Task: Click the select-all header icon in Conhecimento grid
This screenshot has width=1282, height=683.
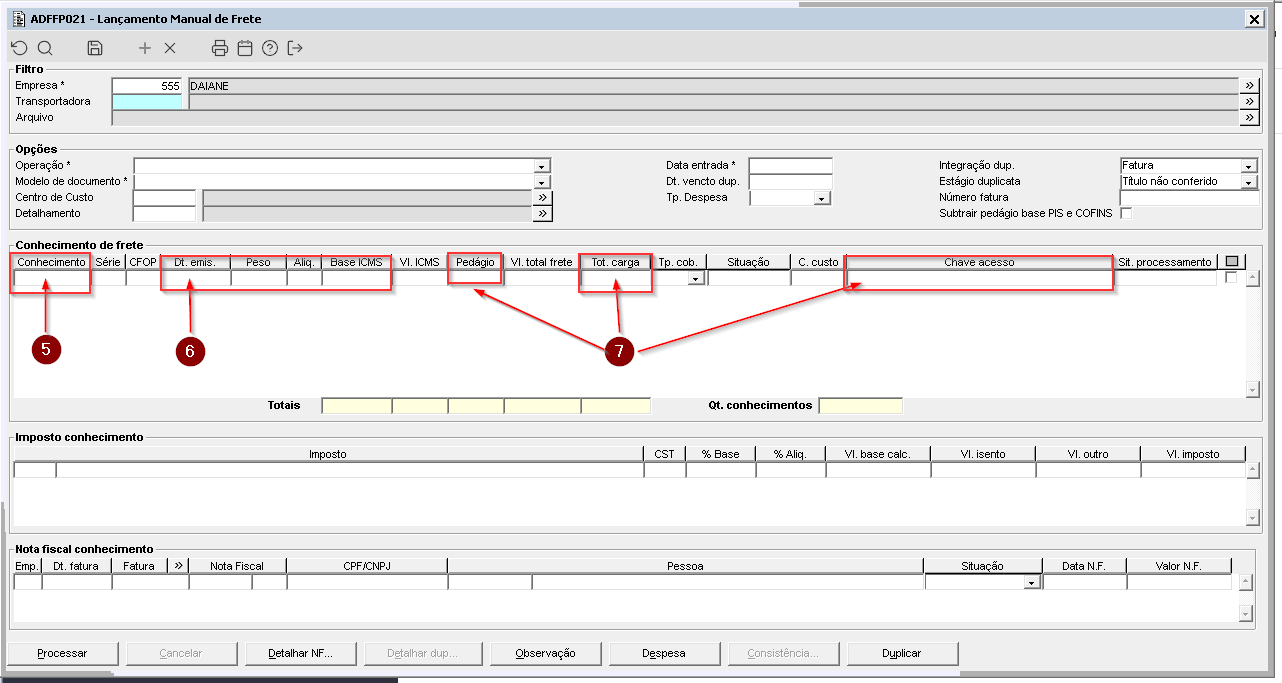Action: tap(1232, 262)
